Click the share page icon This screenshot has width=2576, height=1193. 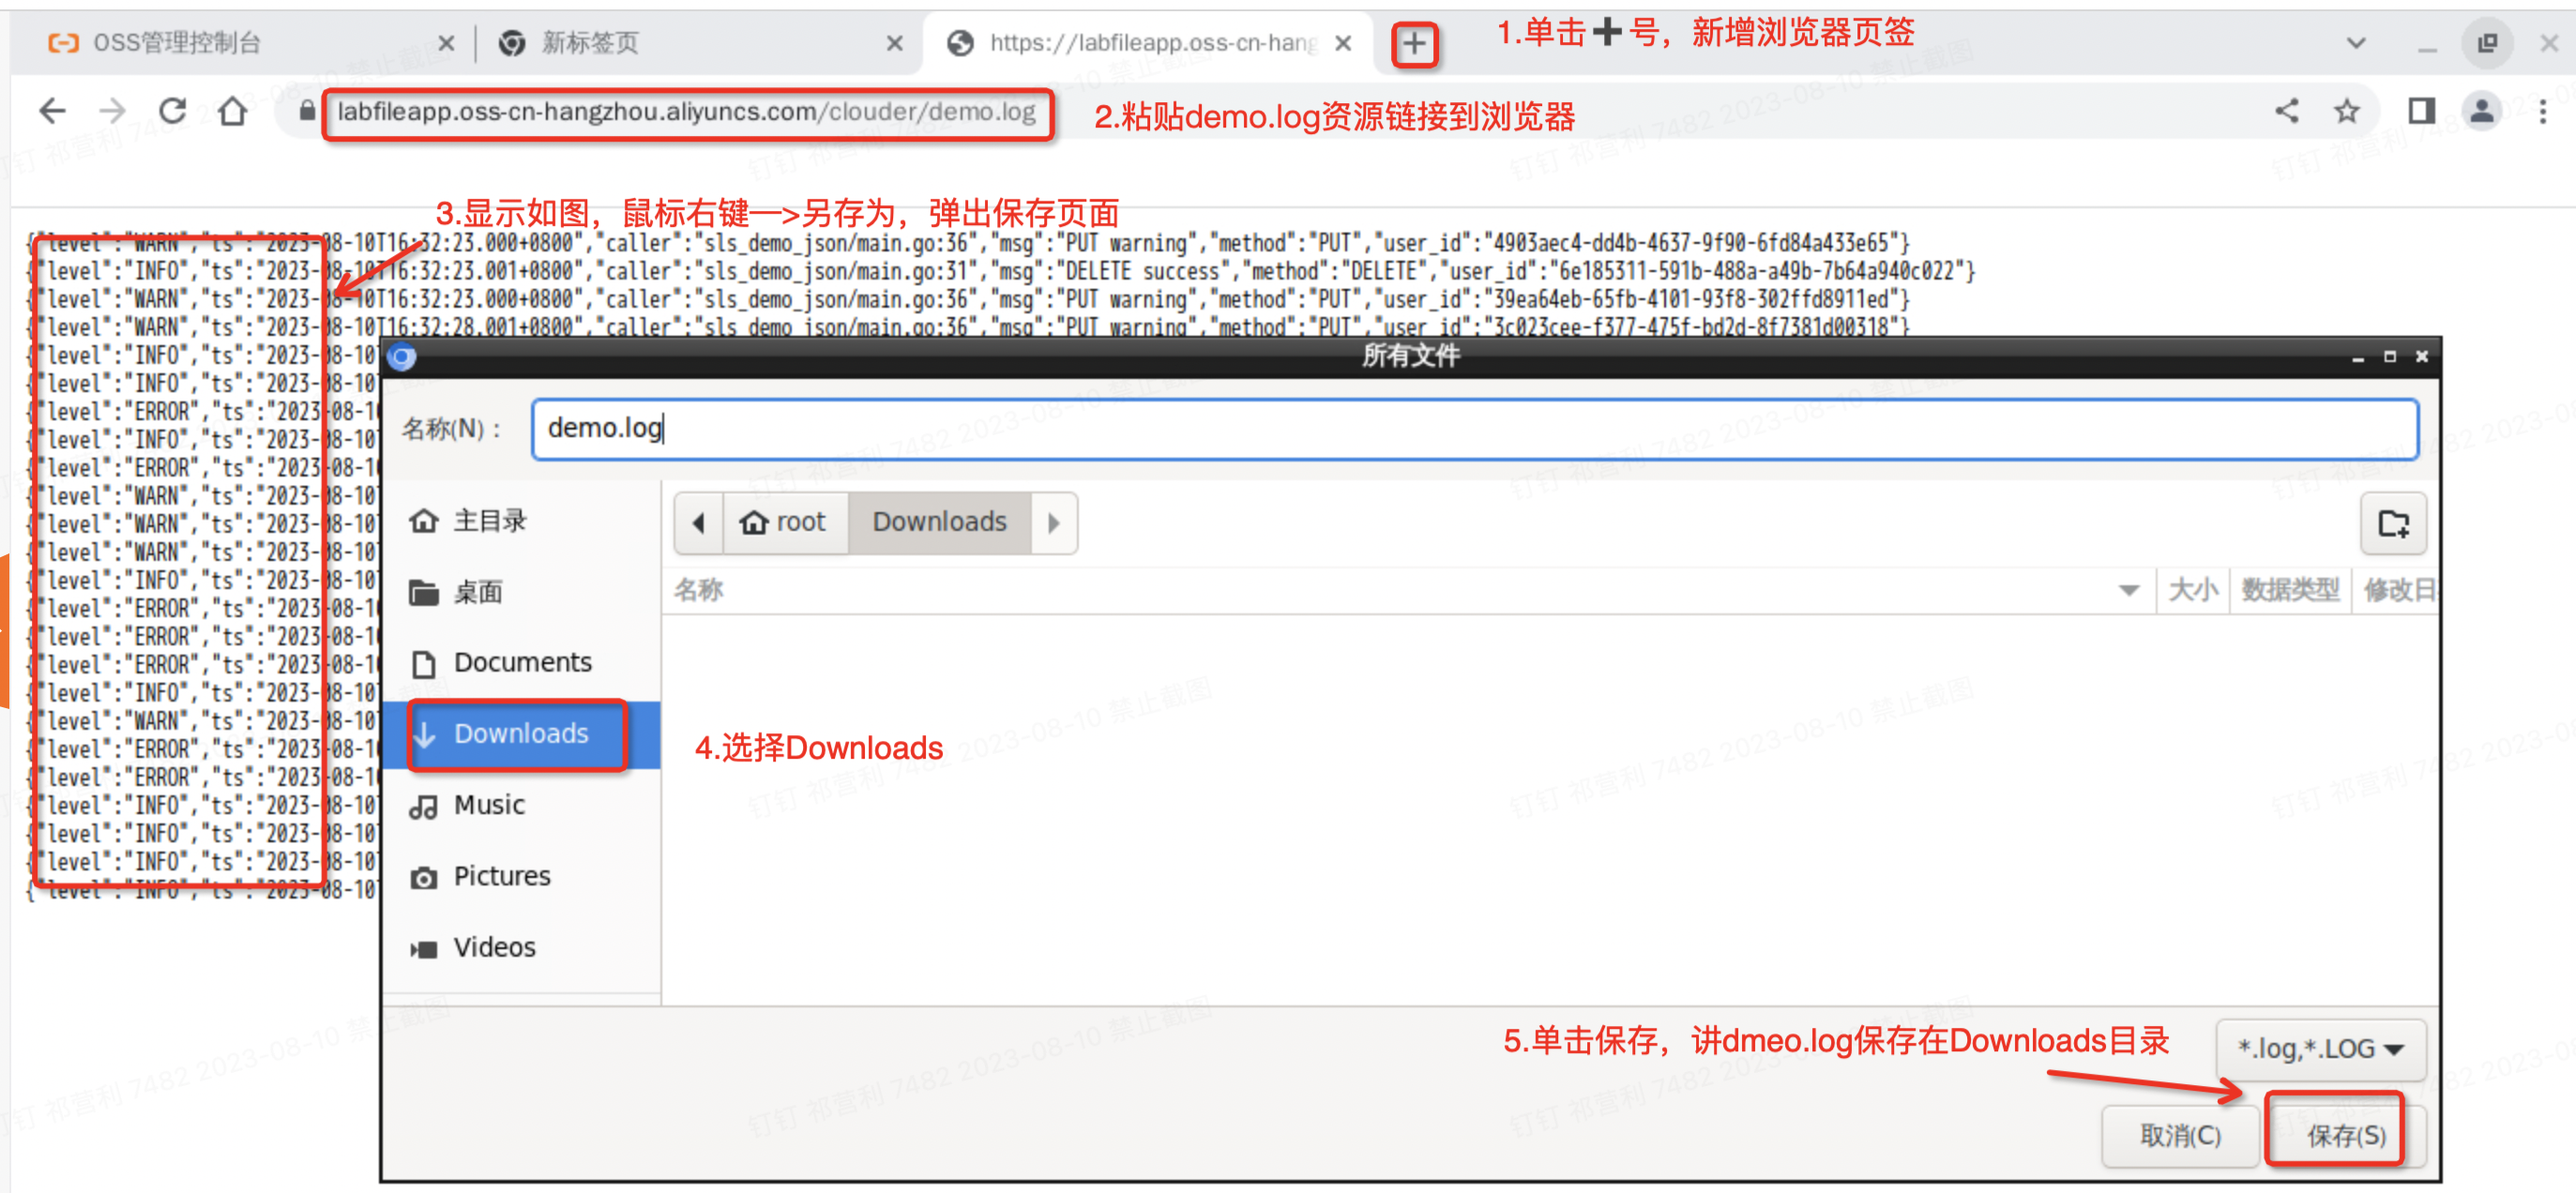coord(2286,111)
